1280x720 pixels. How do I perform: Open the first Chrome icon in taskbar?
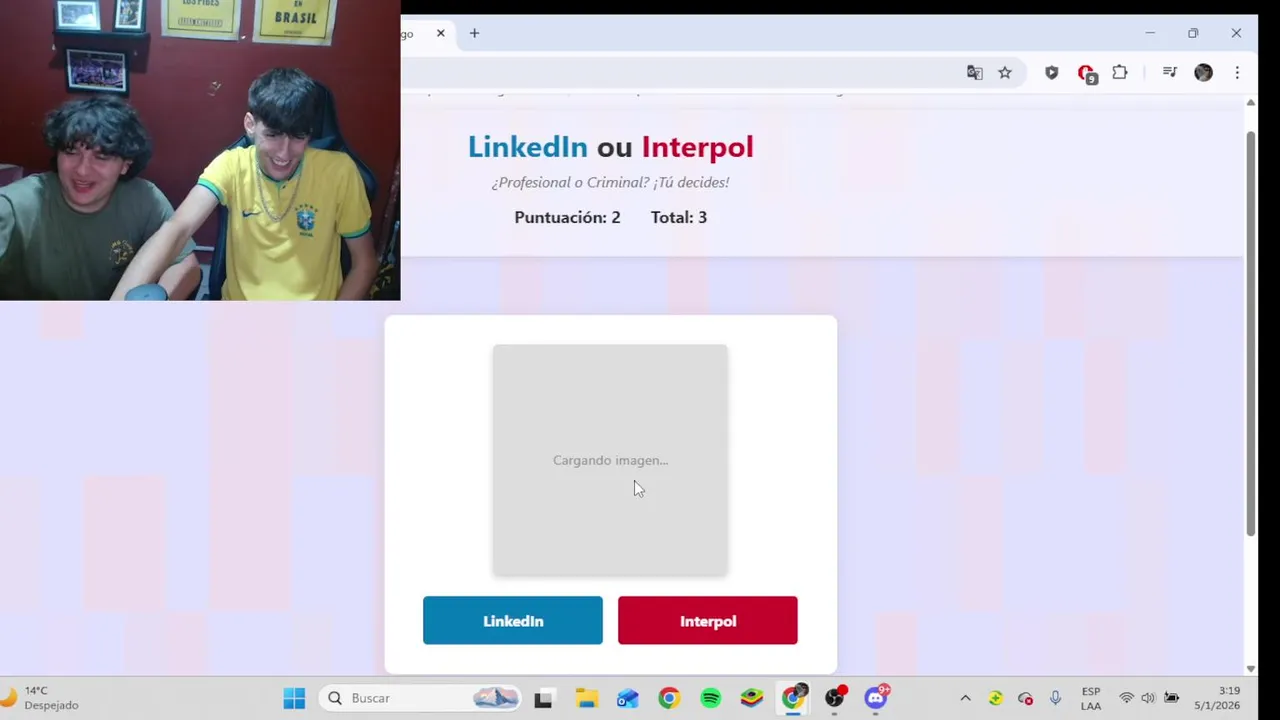(x=669, y=698)
